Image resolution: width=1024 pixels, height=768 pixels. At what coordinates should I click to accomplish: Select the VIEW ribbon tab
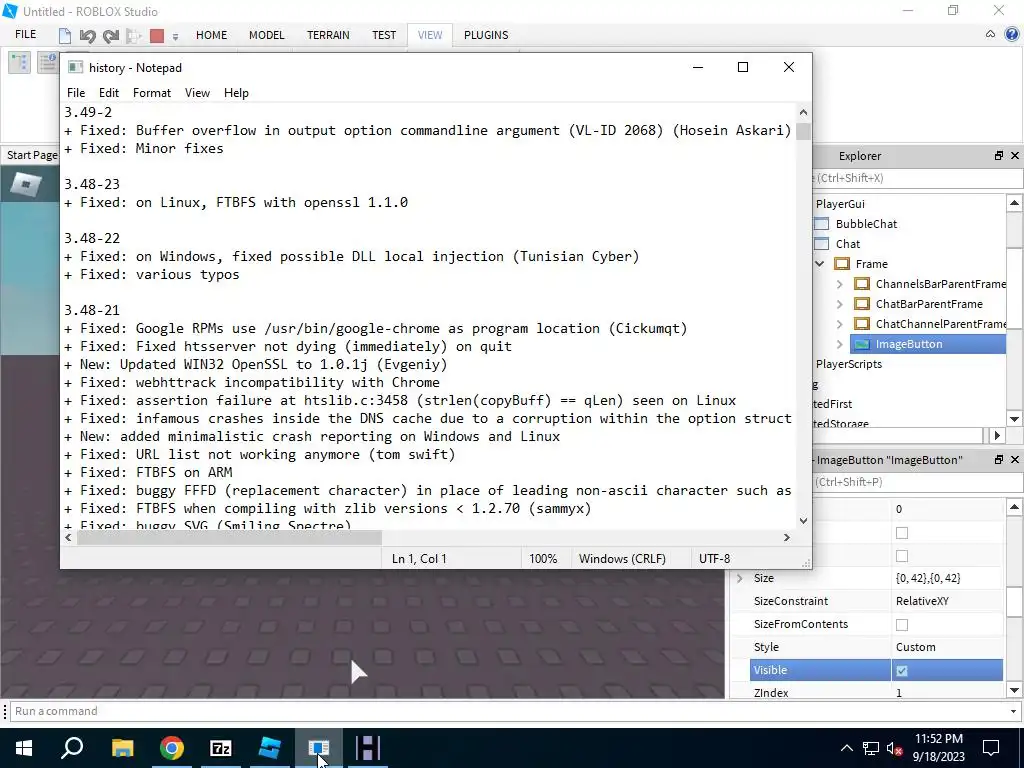point(430,35)
